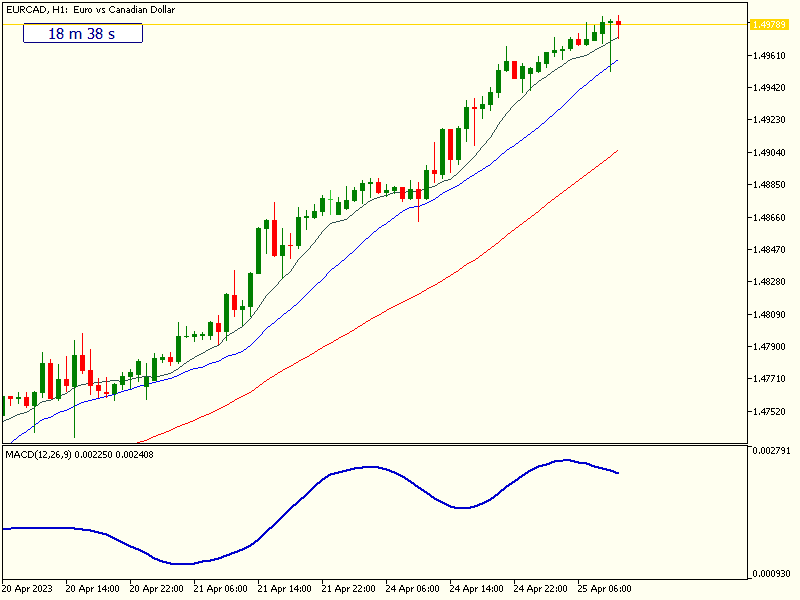Click the latest red candle at right edge
The image size is (800, 600).
point(619,27)
